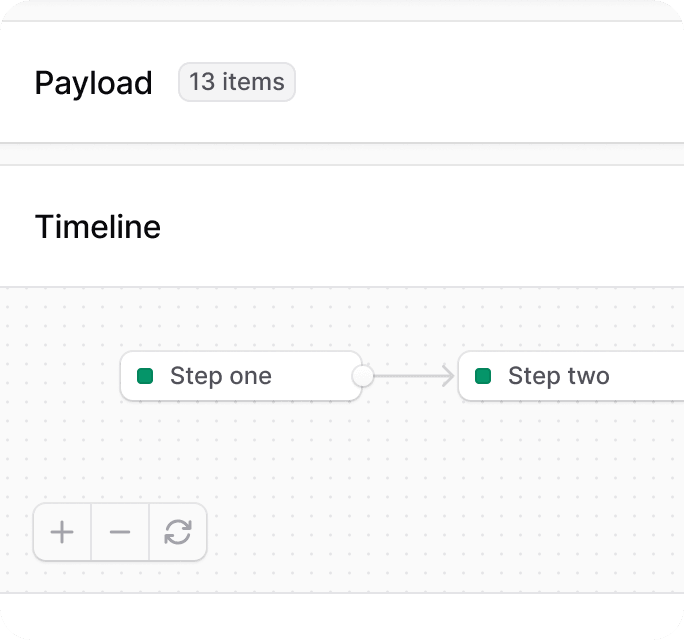Click the empty dotted canvas below Step one
This screenshot has height=640, width=684.
point(241,449)
